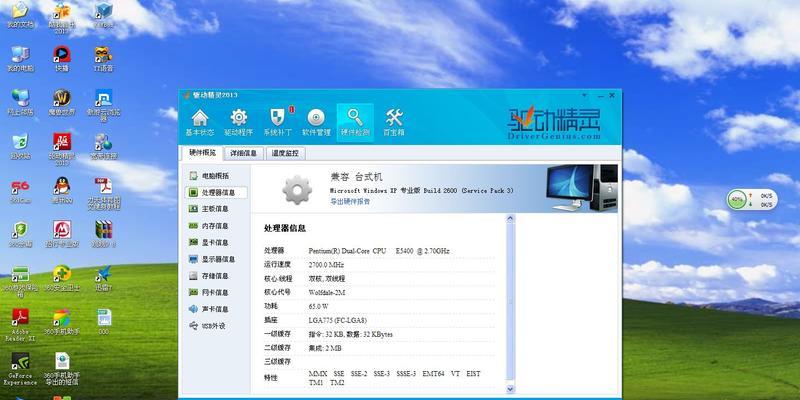Screen dimensions: 800x400
Task: Open 快播 desktop shortcut
Action: 62,58
